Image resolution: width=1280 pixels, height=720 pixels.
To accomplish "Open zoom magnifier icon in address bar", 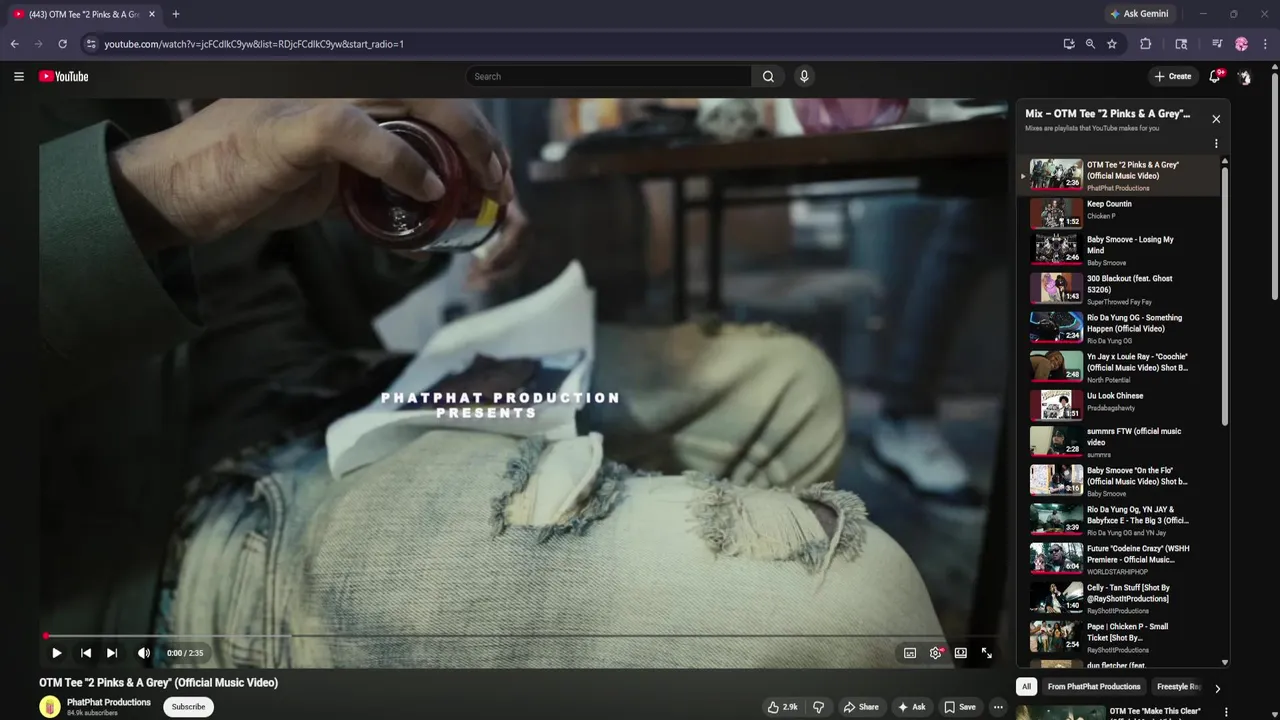I will (1090, 44).
